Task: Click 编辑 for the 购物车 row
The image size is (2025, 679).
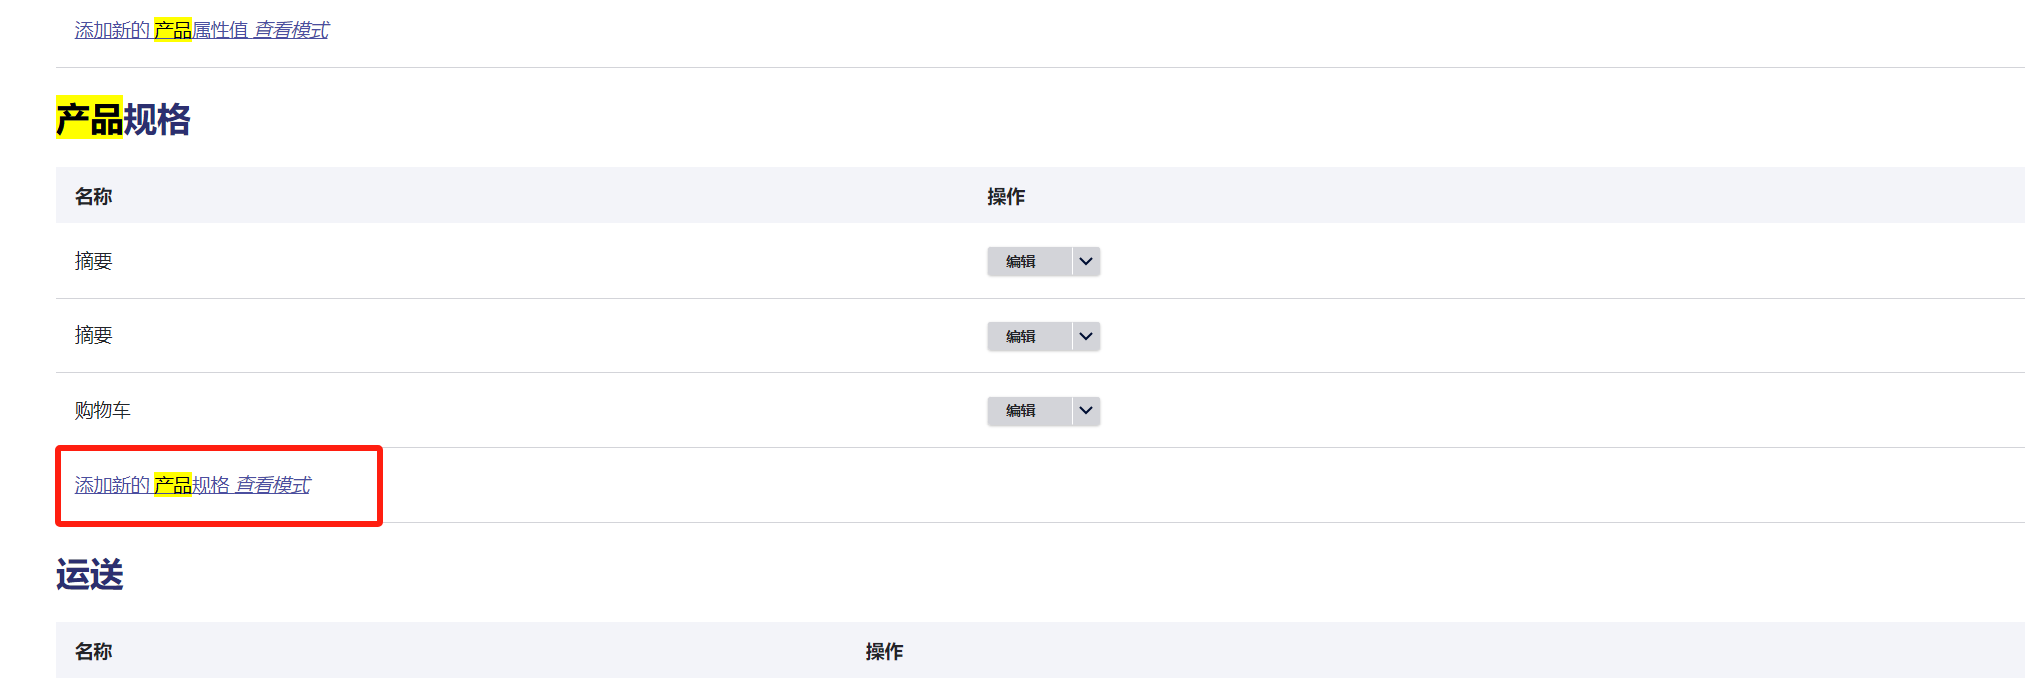Action: point(1029,410)
